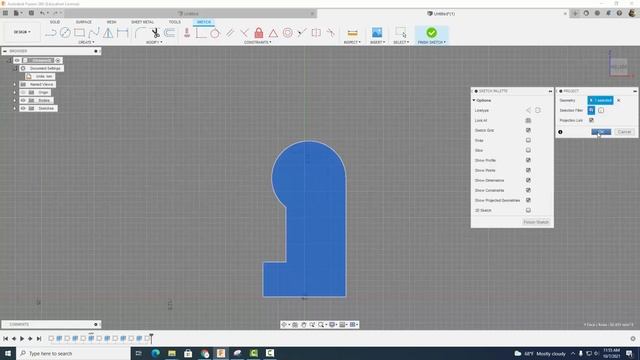Collapse the Options section in Sketch Palette
Viewport: 640px width, 360px height.
(474, 100)
